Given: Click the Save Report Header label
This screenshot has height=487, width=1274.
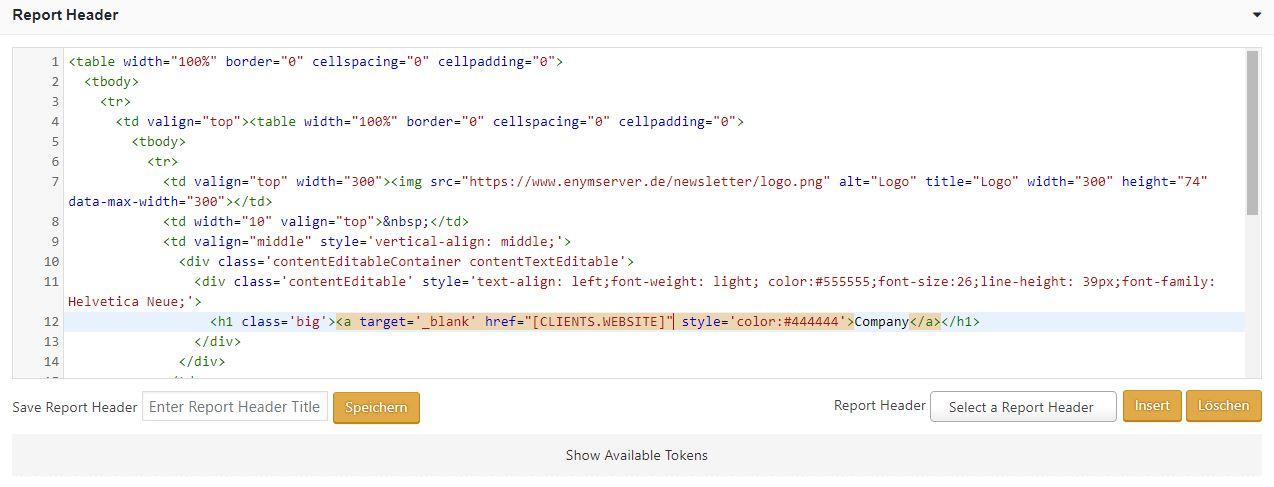Looking at the screenshot, I should tap(75, 407).
